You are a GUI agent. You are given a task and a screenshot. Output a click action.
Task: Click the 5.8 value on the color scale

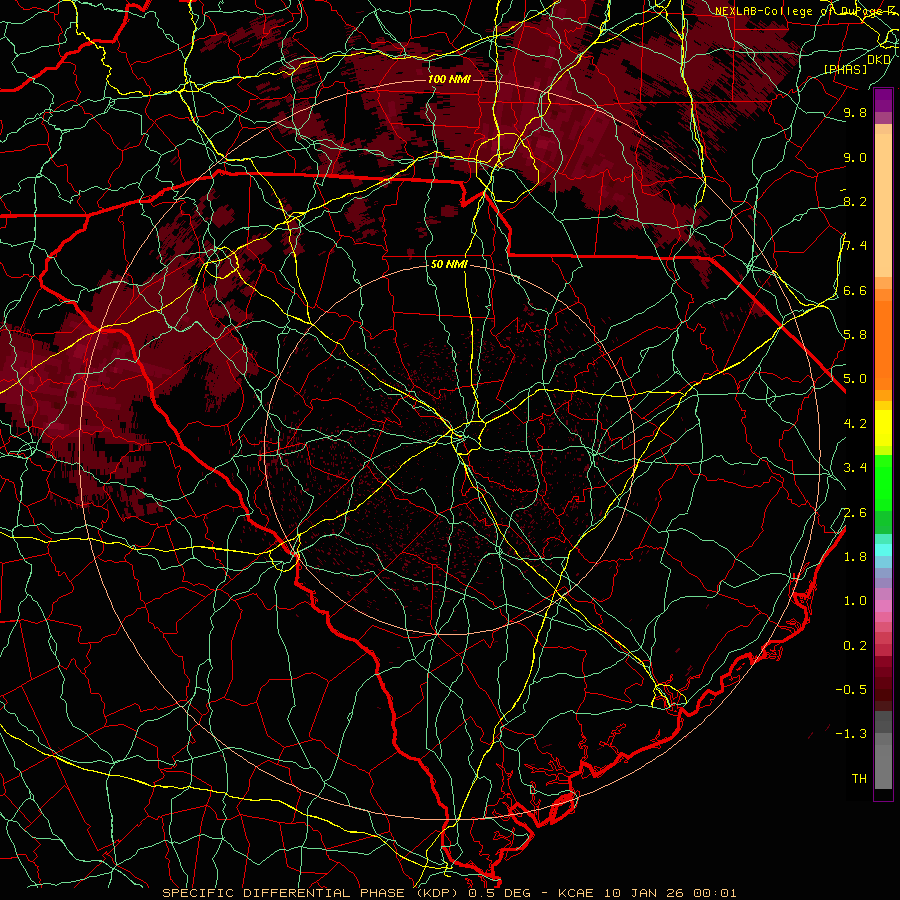pos(855,335)
